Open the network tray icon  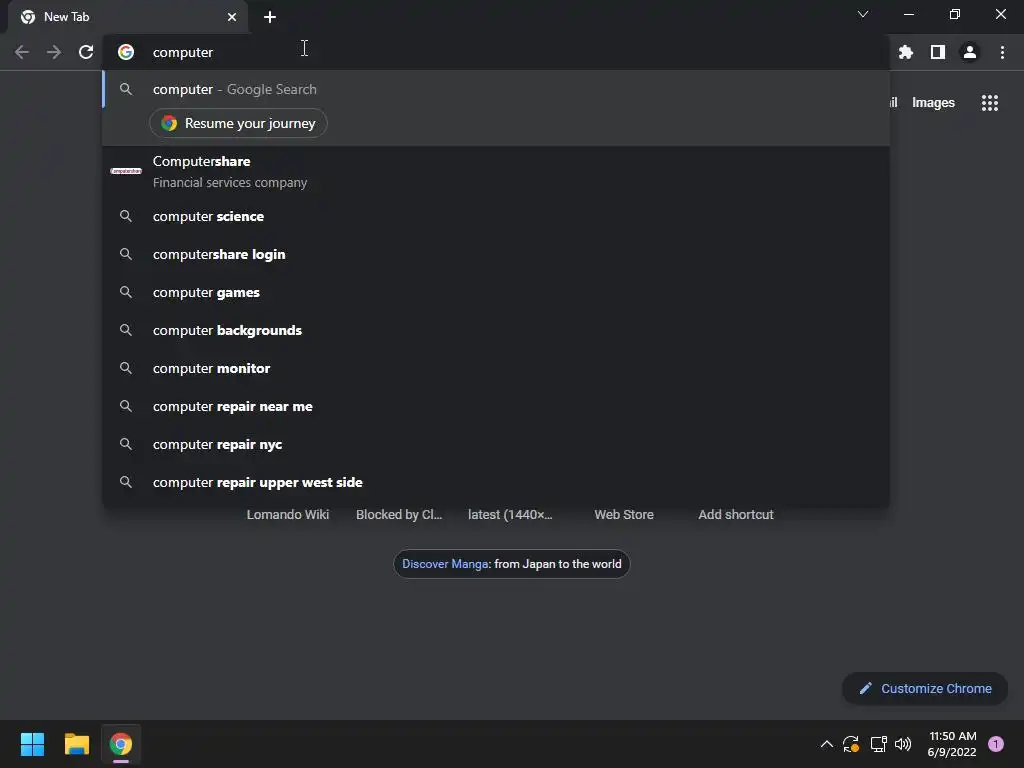[878, 744]
